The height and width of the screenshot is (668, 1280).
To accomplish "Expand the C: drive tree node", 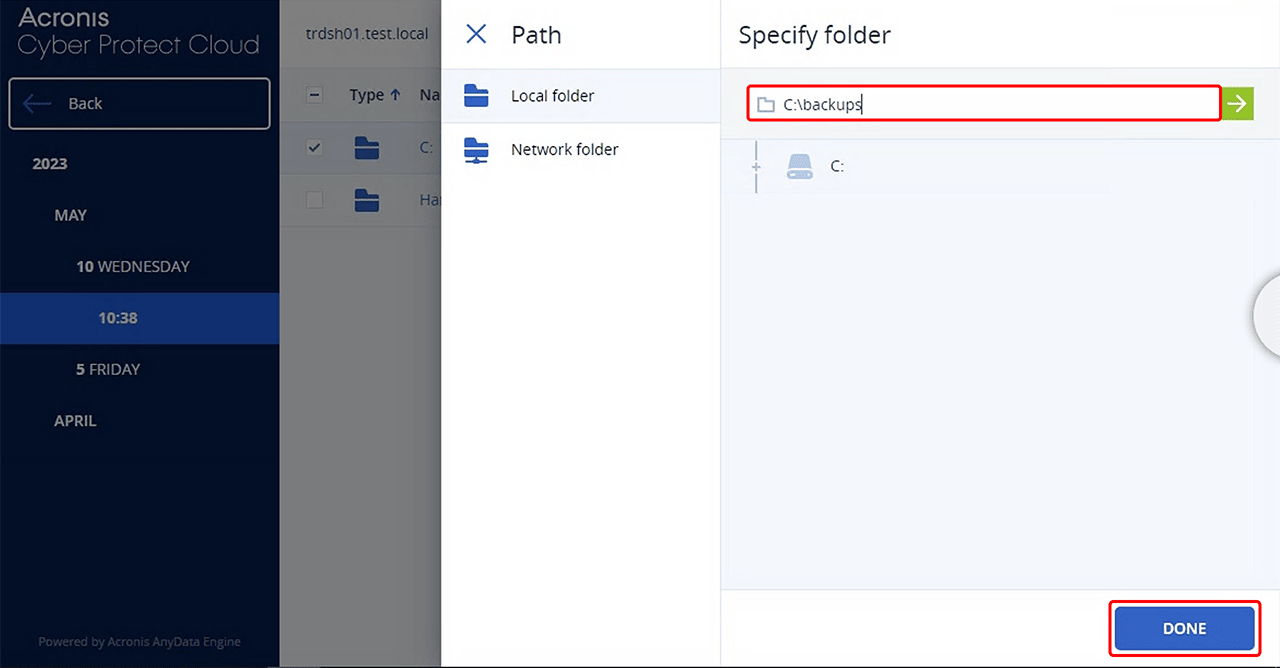I will point(756,166).
